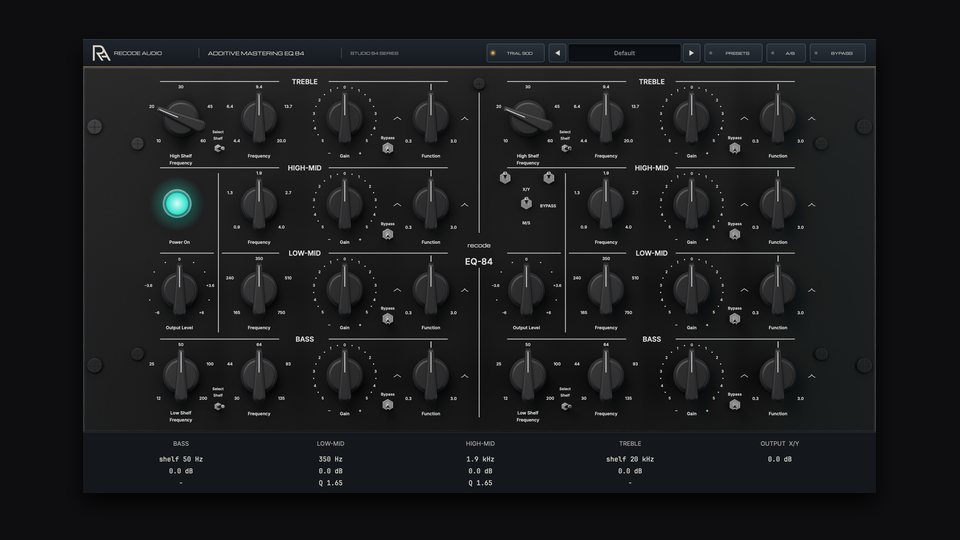Click the Trial 90D button

tap(515, 53)
